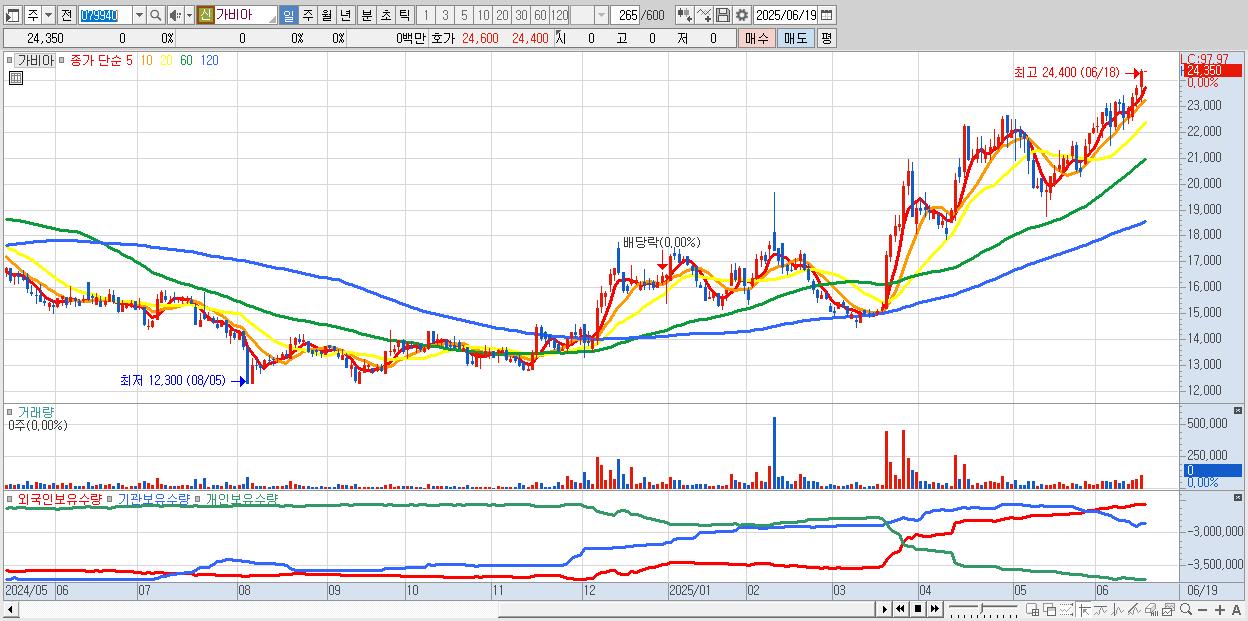Click the chart image copy icon
Screen dimensions: 1248x621
tap(1168, 609)
